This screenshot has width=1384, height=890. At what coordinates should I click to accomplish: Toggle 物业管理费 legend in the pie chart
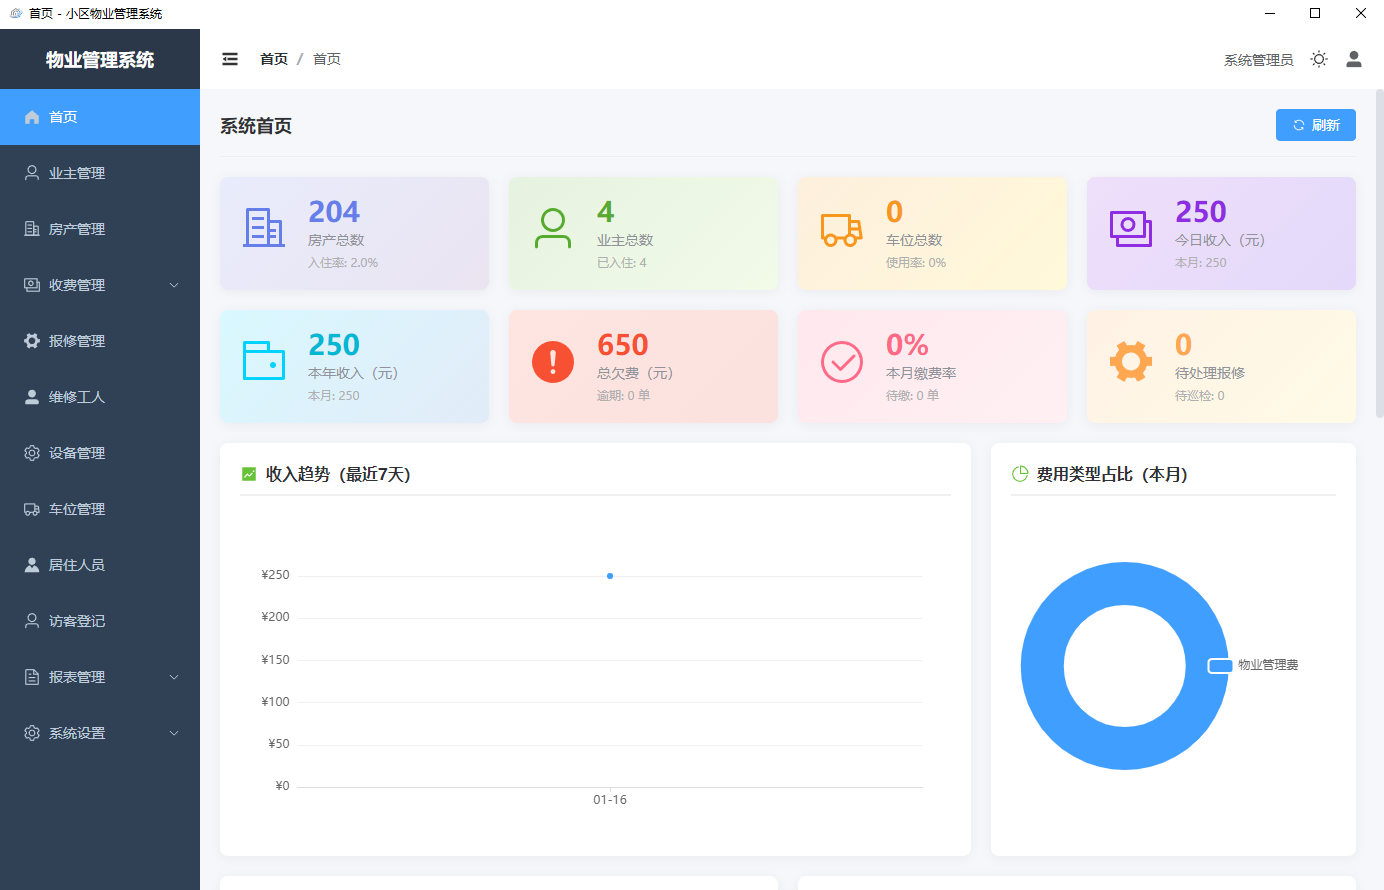point(1253,665)
